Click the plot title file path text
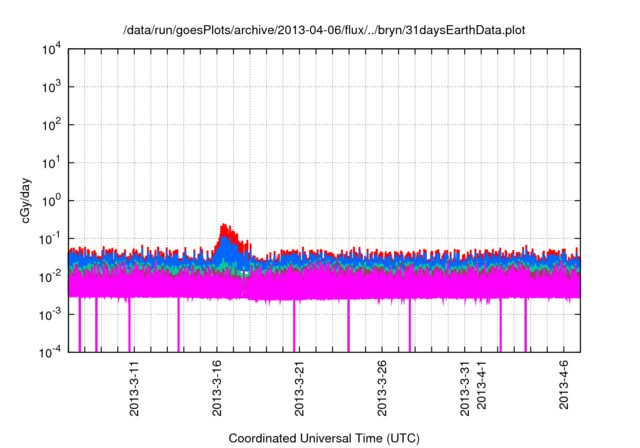The height and width of the screenshot is (448, 640). (x=324, y=30)
